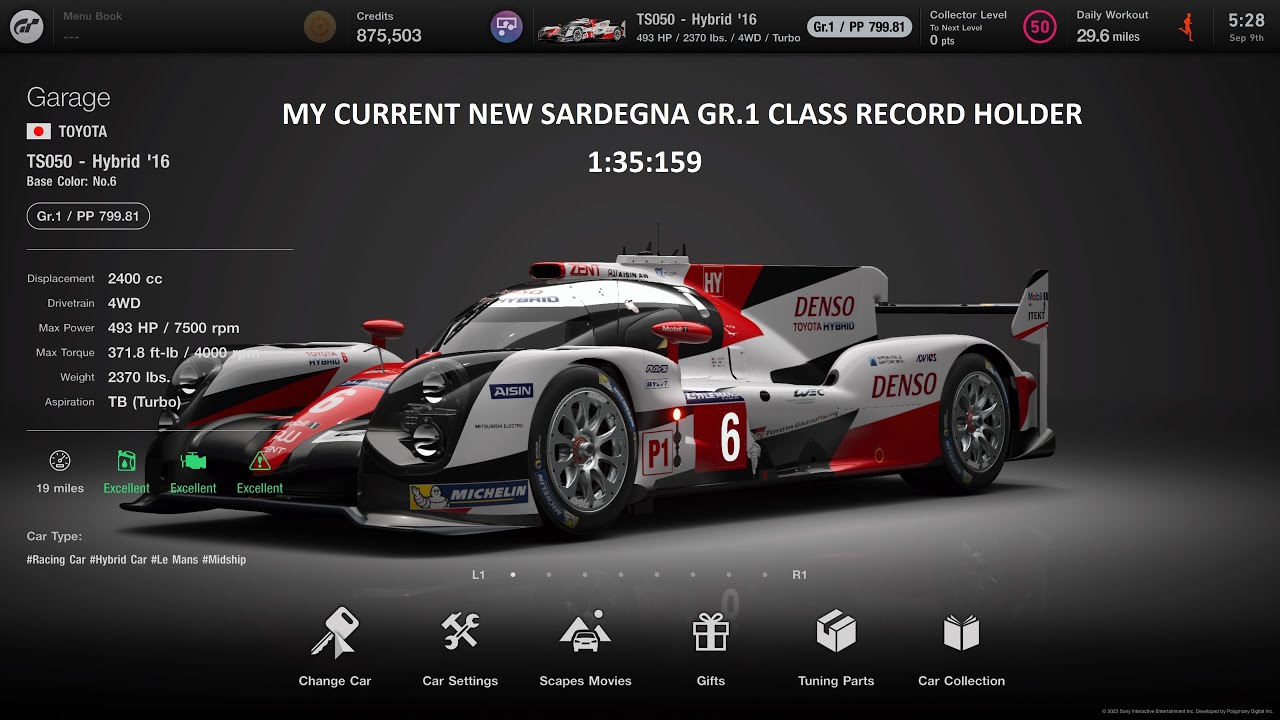Open the Gifts box icon
This screenshot has height=720, width=1280.
[711, 633]
